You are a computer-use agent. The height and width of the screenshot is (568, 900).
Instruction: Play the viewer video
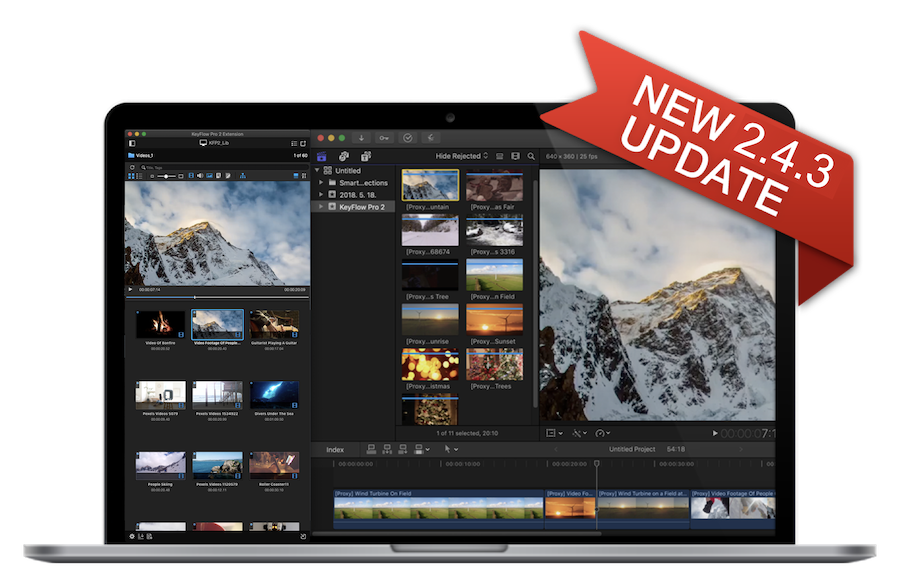[x=715, y=433]
